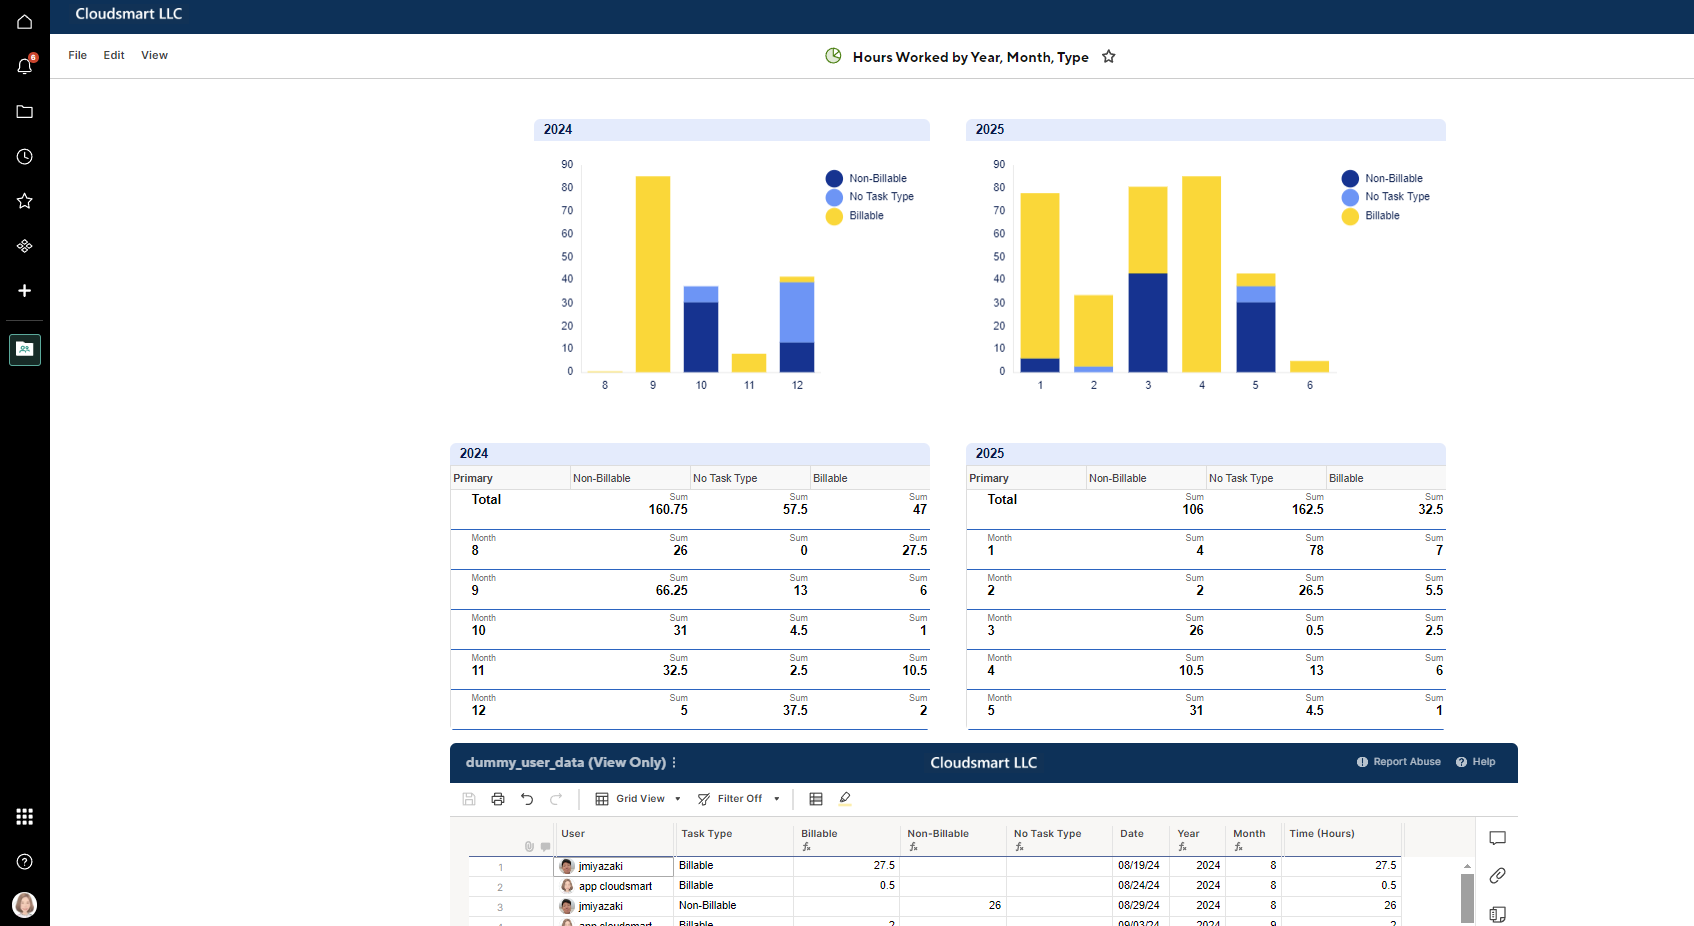Click the Cloudsmart LLC top header text

point(129,14)
